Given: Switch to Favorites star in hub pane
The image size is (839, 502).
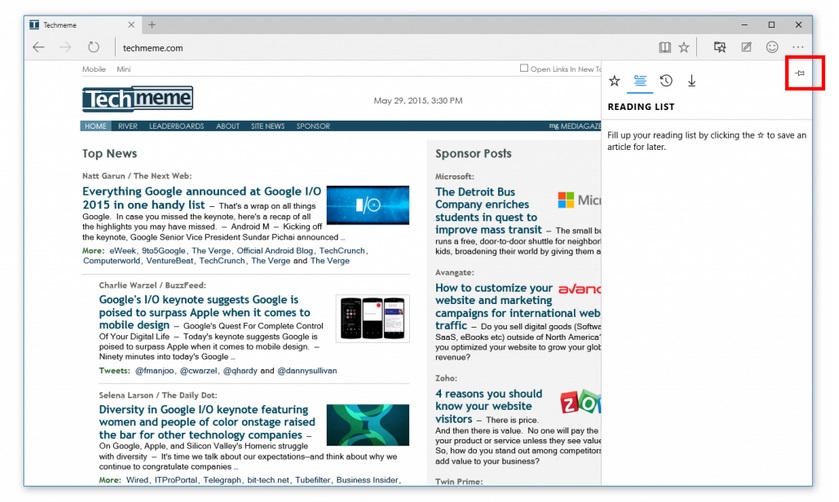Looking at the screenshot, I should (614, 81).
